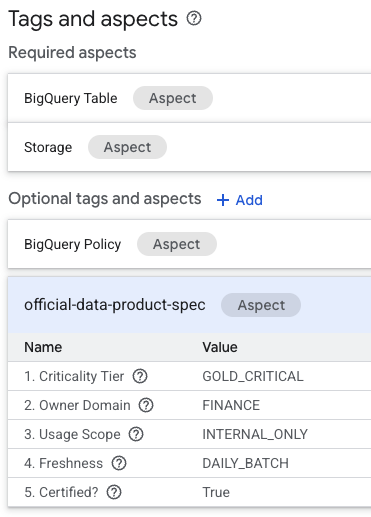Click the '4. Freshness' label
371x517 pixels.
click(63, 463)
